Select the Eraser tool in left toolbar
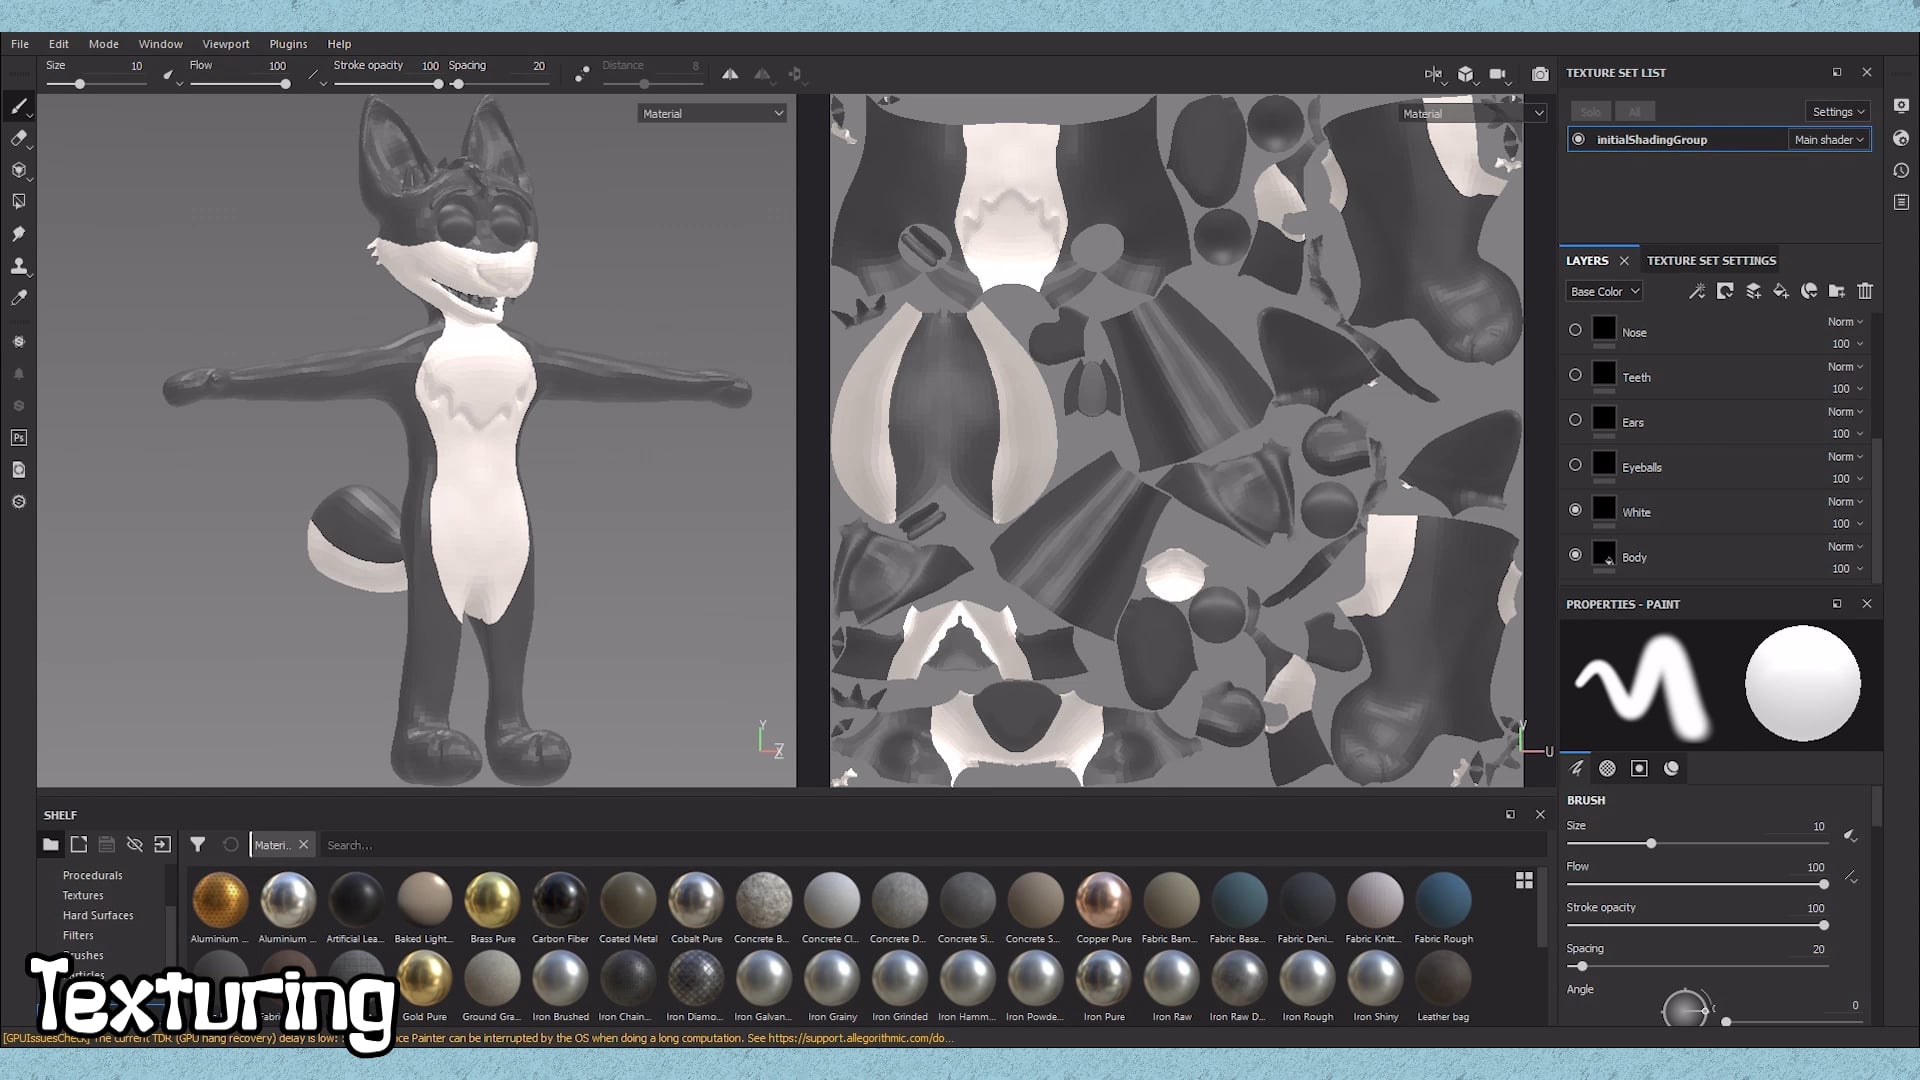Viewport: 1920px width, 1080px height. pos(18,138)
